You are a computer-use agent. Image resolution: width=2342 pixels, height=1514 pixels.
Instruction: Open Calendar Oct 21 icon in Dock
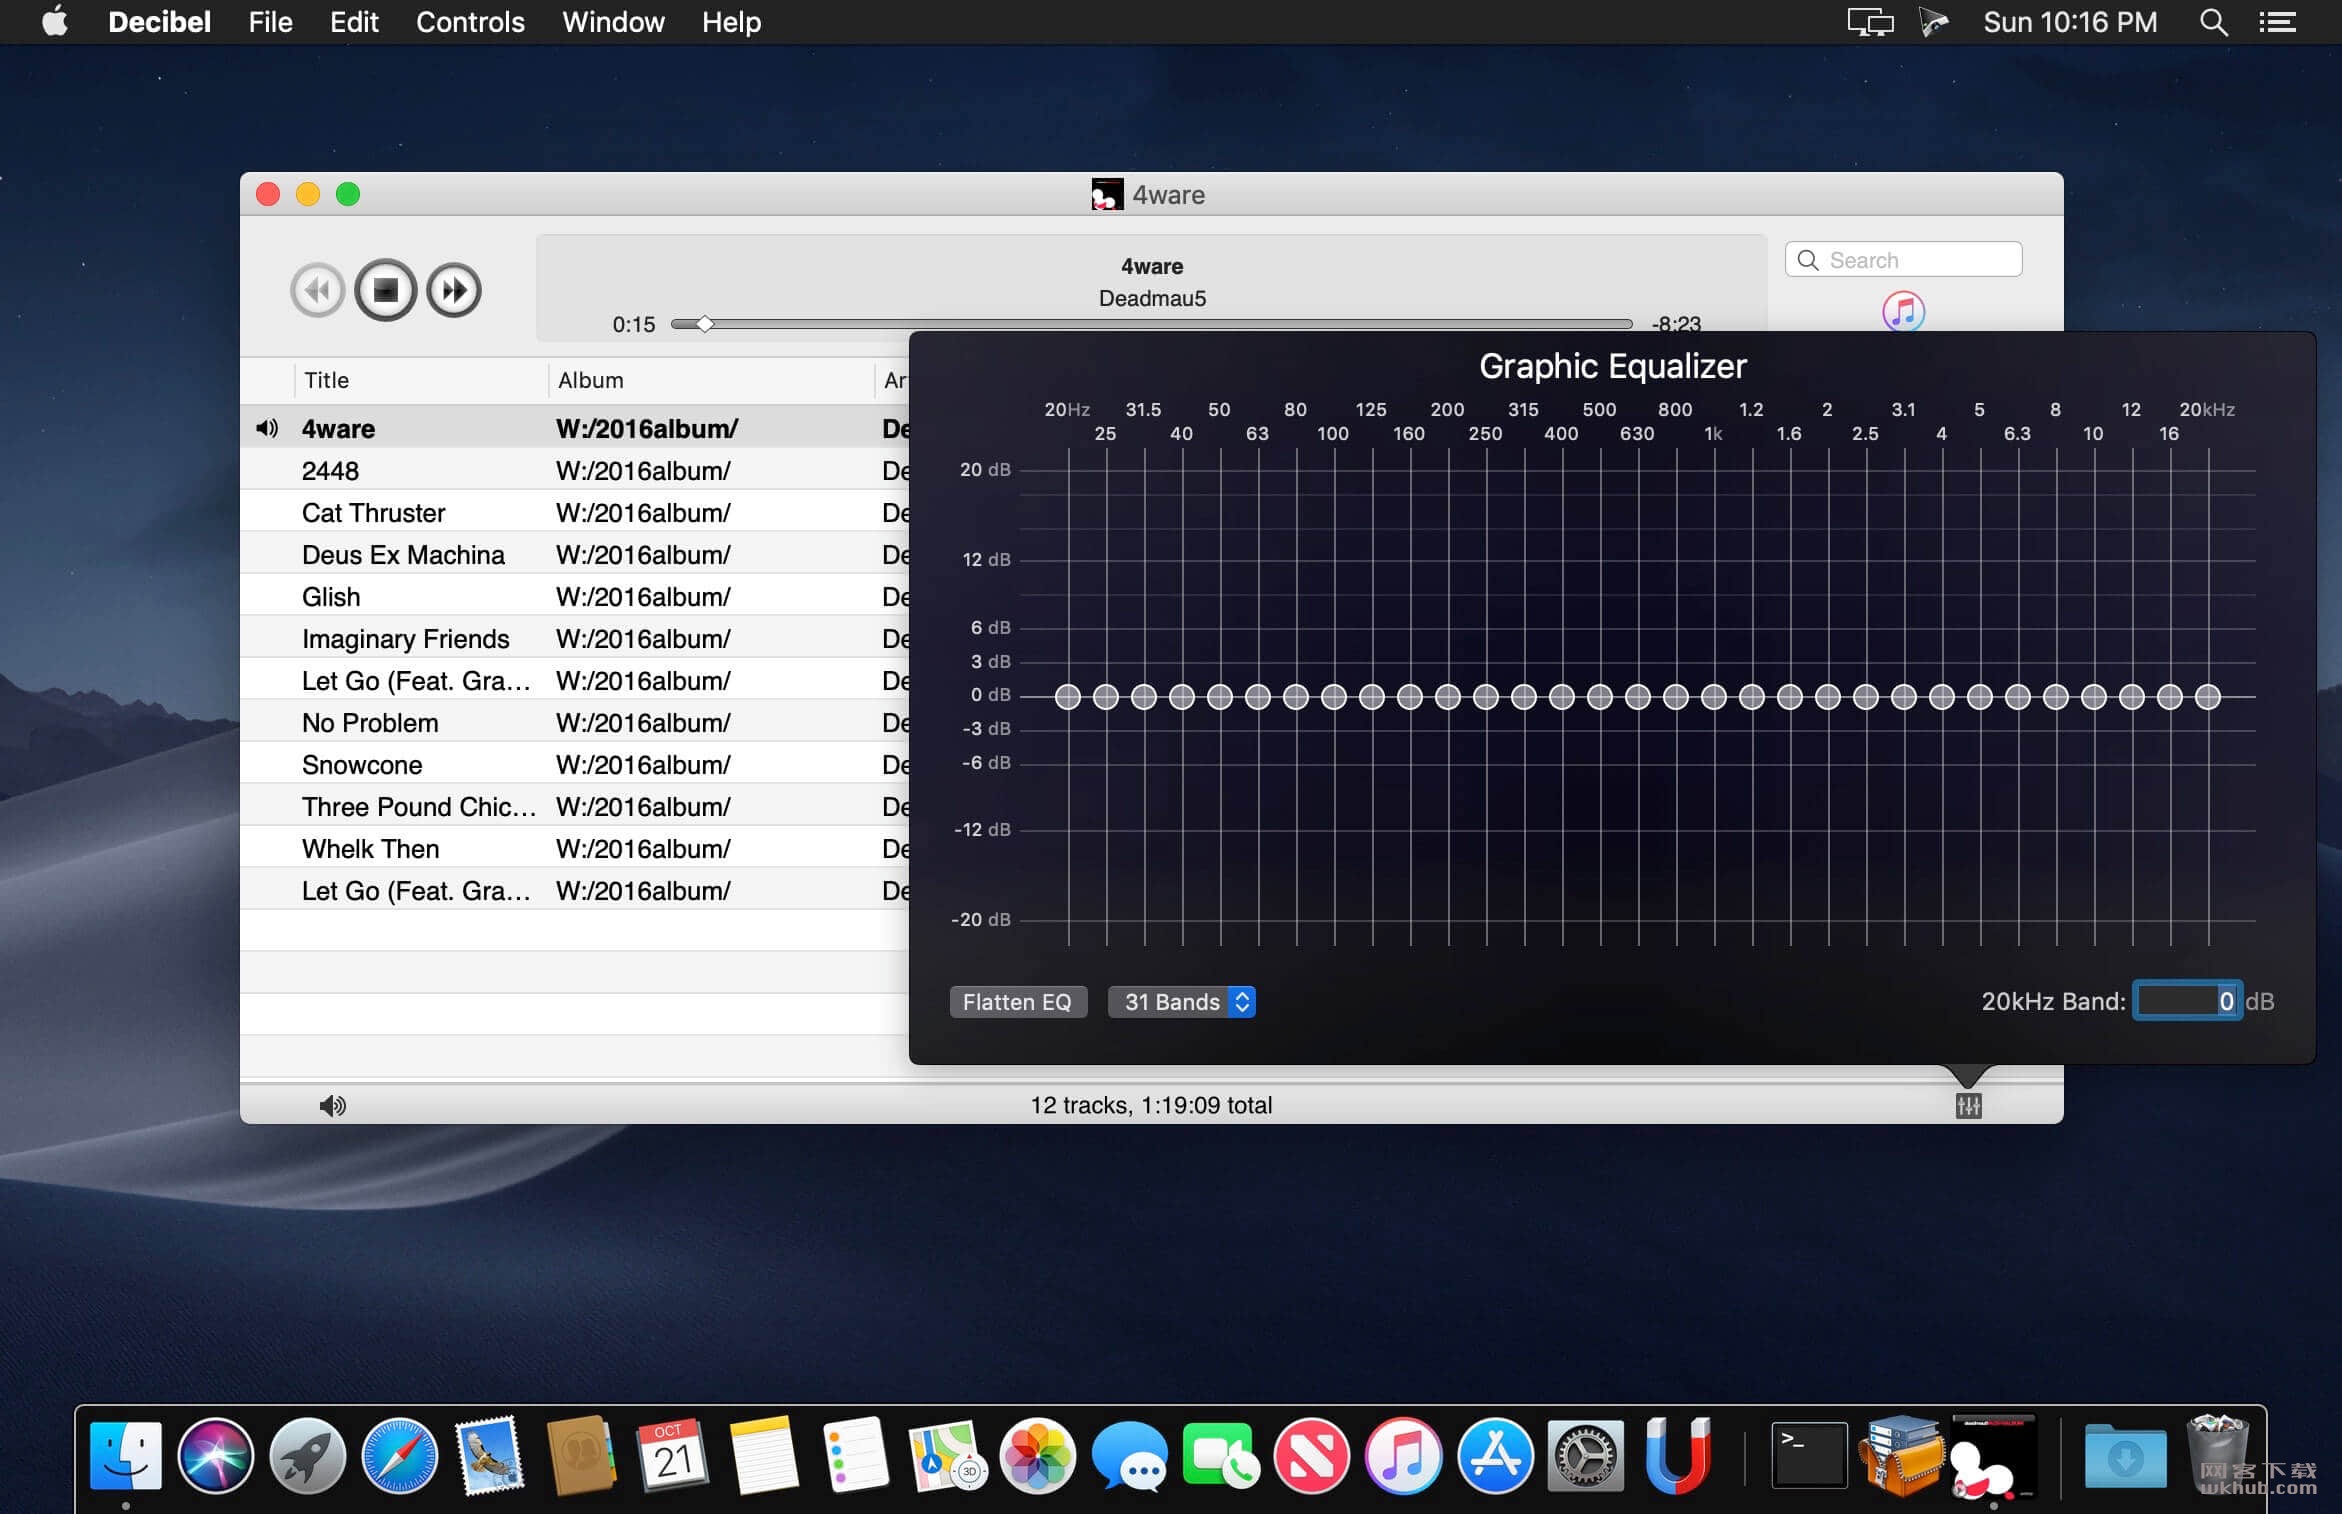672,1455
